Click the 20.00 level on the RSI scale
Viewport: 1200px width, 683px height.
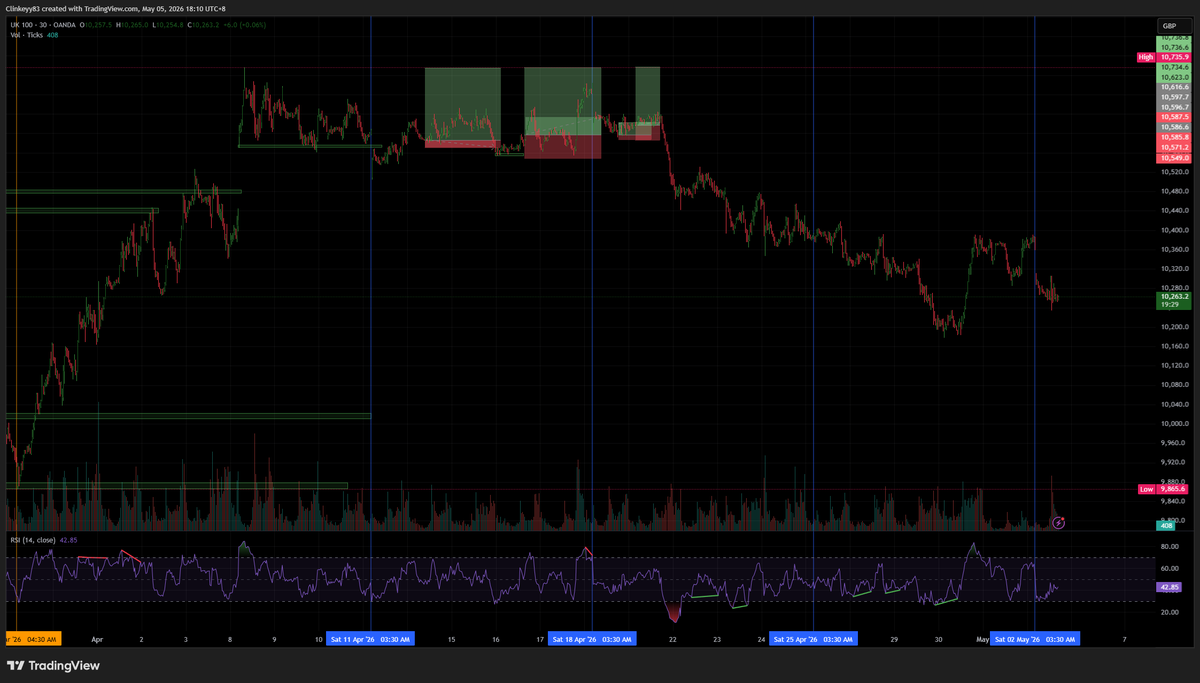point(1169,611)
